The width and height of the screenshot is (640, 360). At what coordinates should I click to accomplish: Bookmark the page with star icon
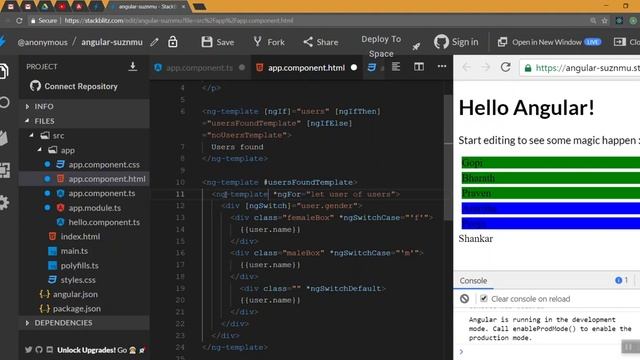tap(604, 20)
